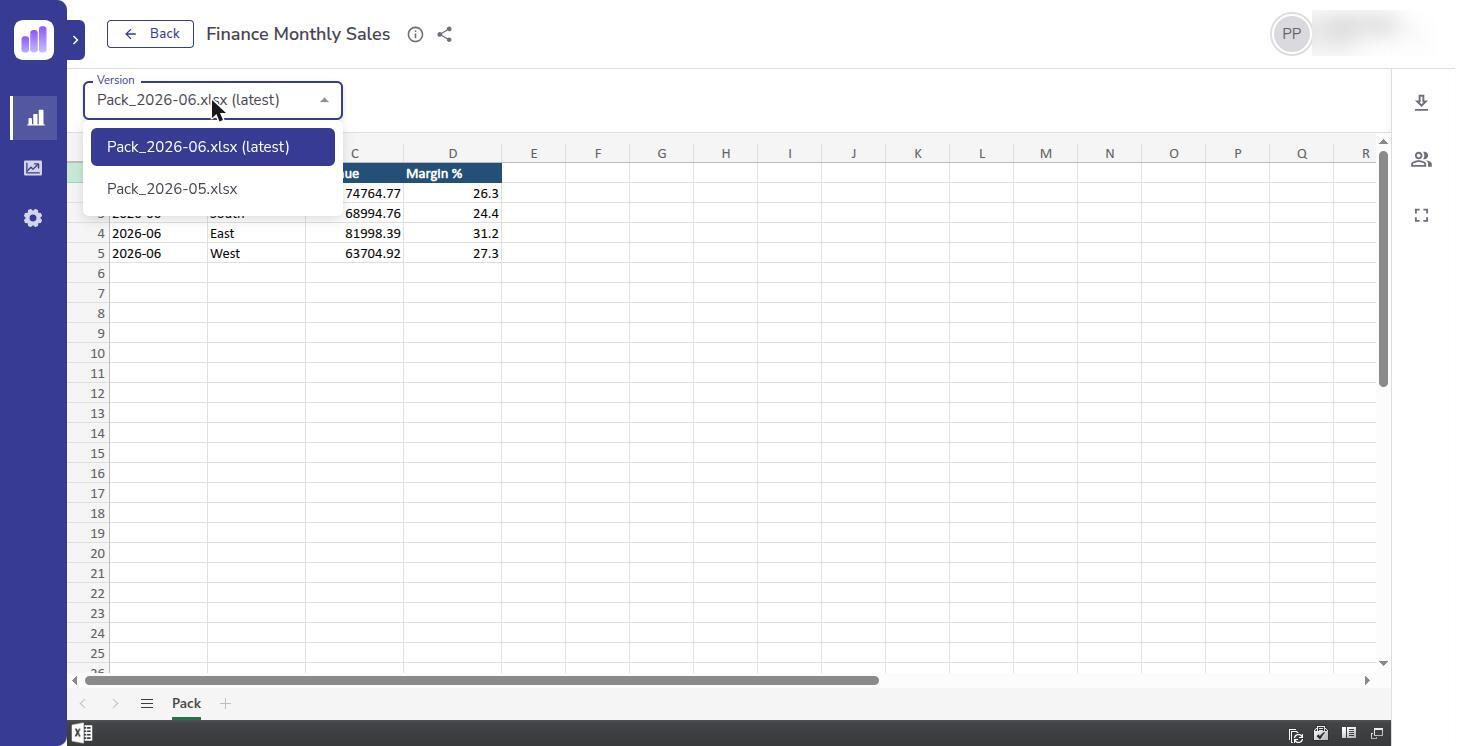The image size is (1470, 746).
Task: Open the settings gear in the sidebar
Action: coord(33,218)
